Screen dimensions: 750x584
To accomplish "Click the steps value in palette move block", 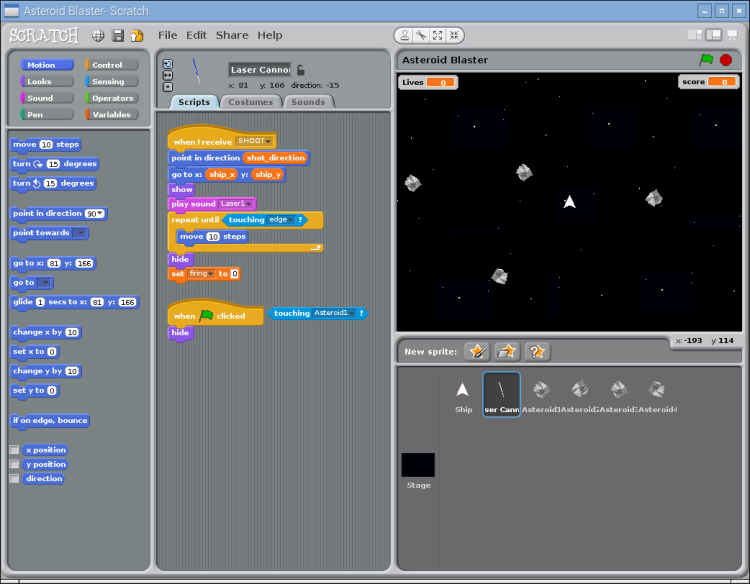I will tap(46, 144).
